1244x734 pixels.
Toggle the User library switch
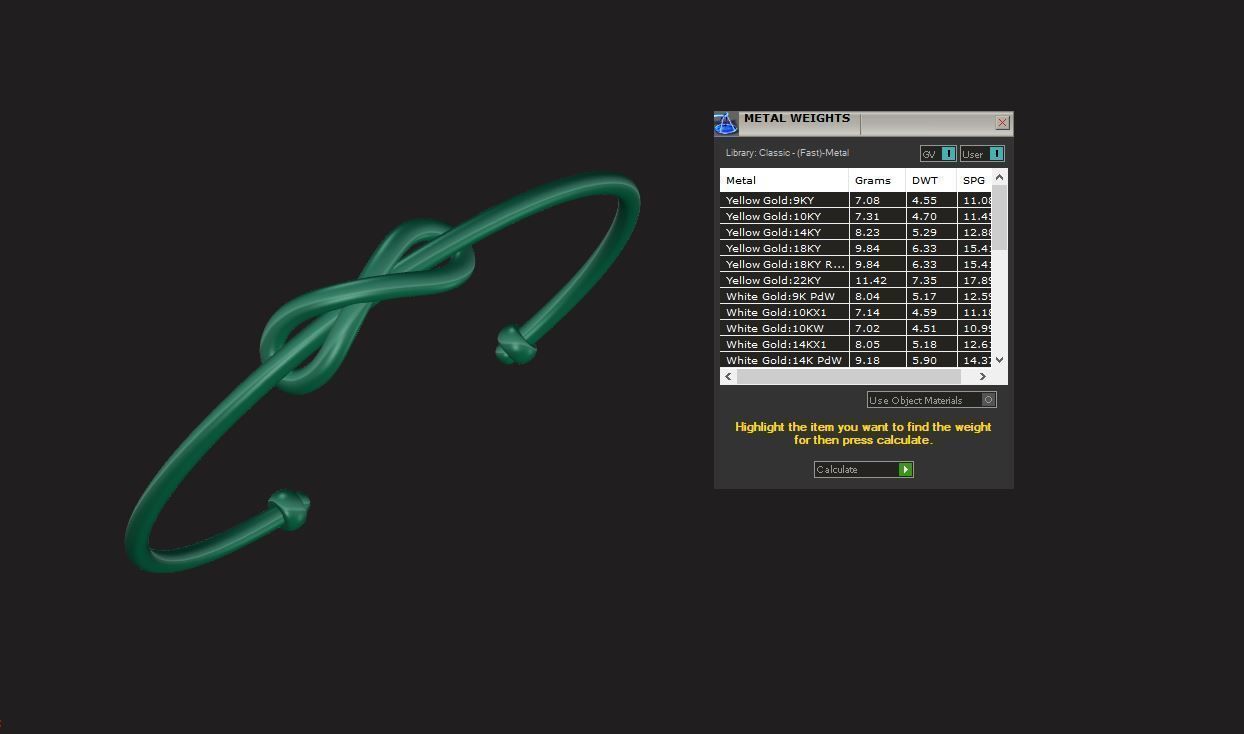982,154
